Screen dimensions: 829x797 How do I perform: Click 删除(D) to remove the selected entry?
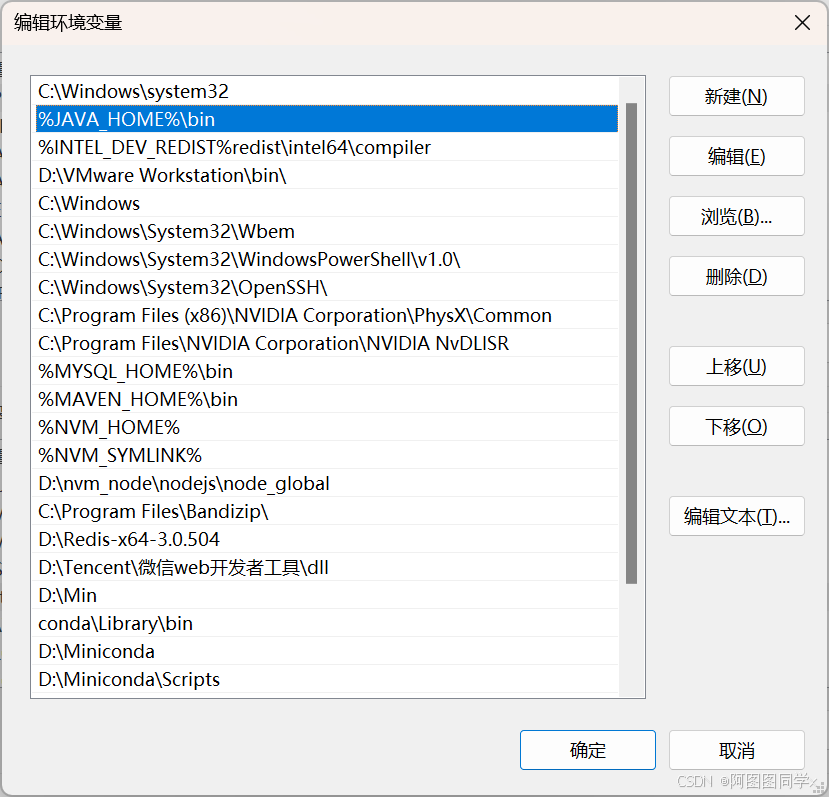coord(736,276)
